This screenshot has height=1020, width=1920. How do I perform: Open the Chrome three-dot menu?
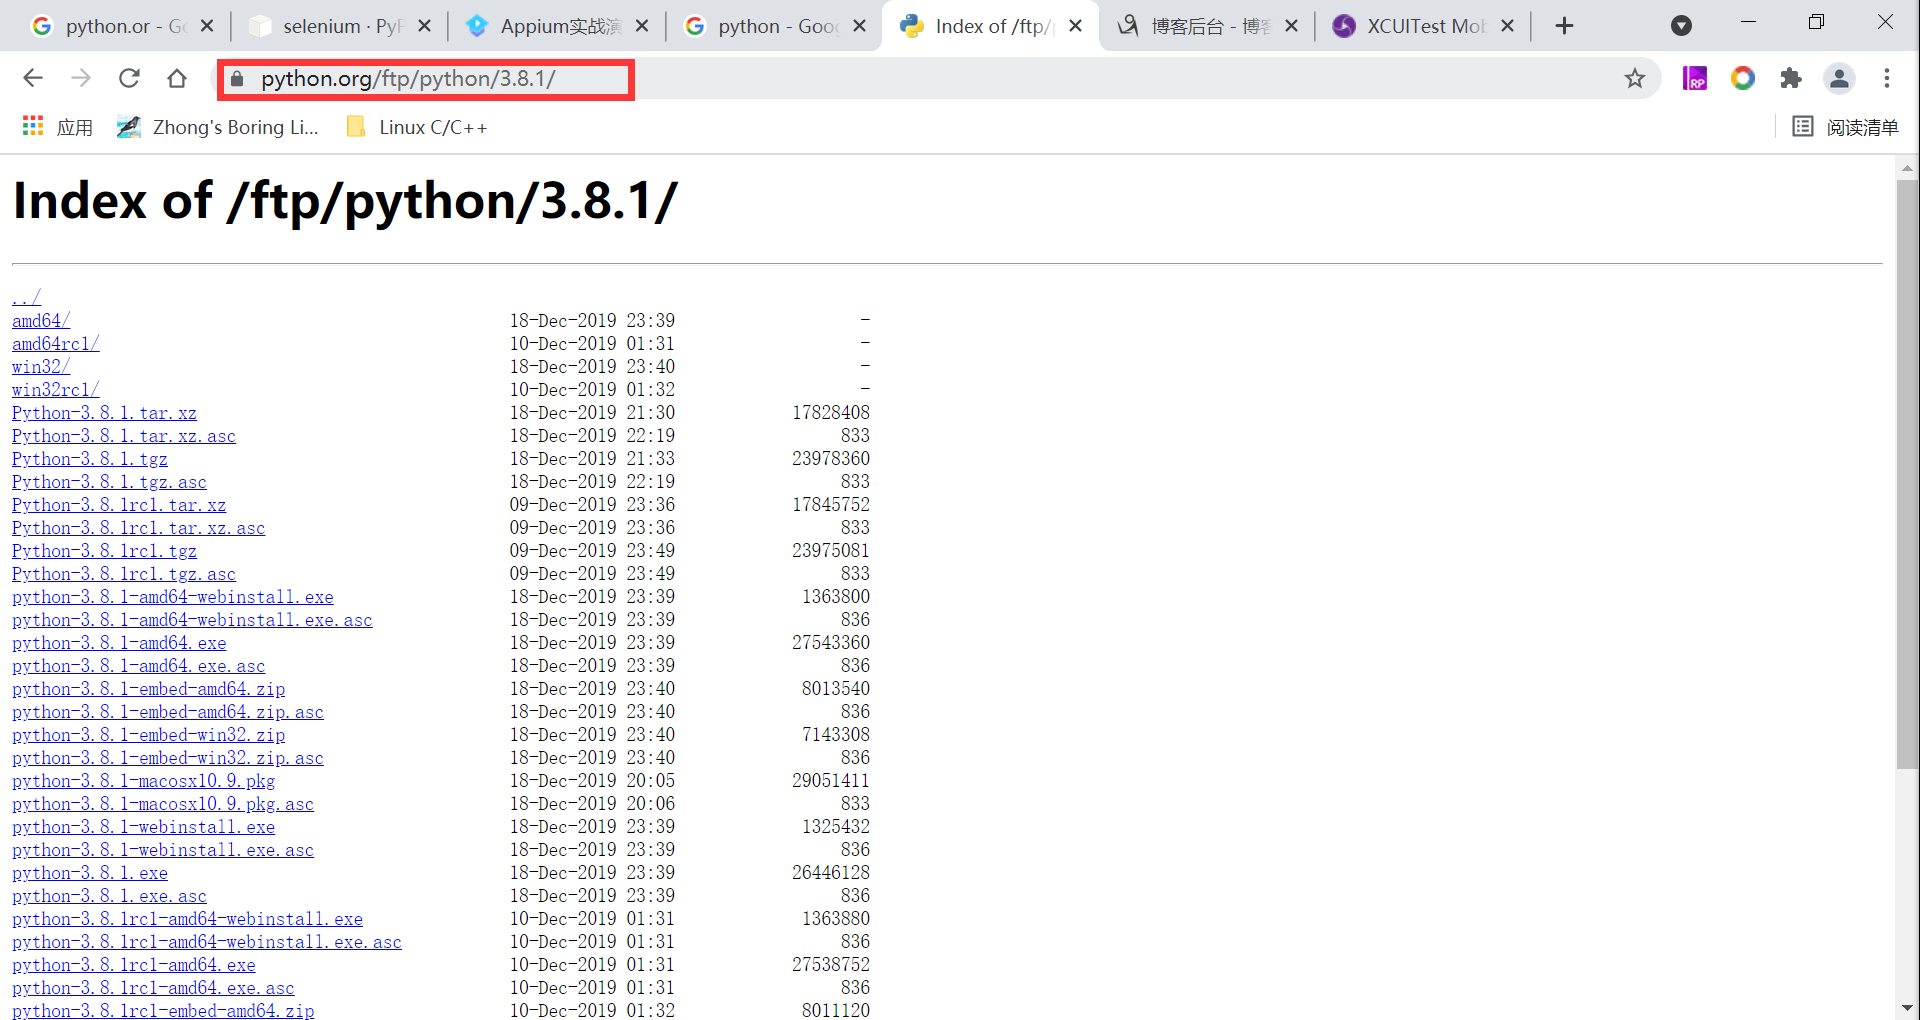tap(1887, 78)
